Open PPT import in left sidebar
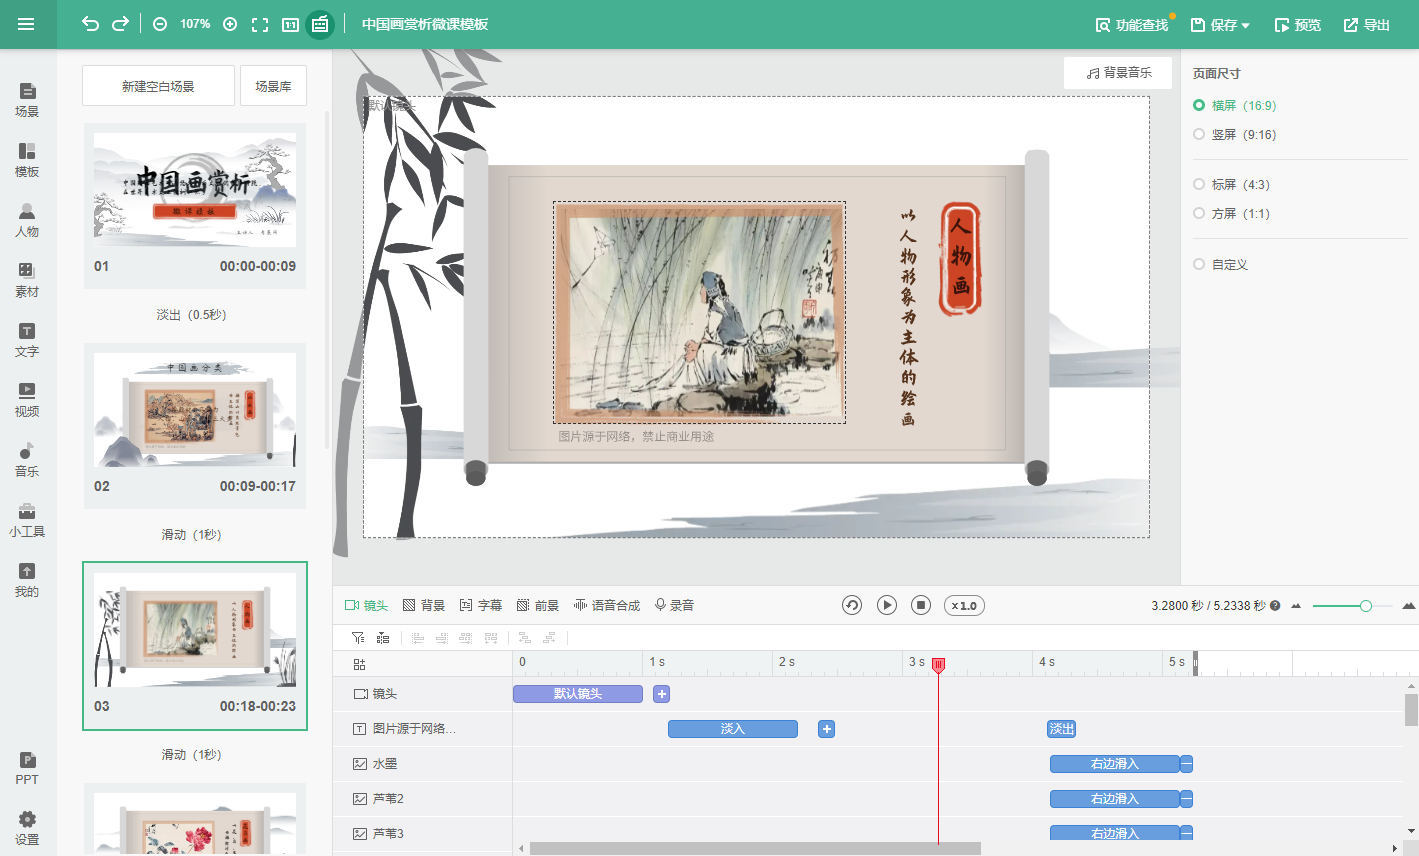The width and height of the screenshot is (1419, 856). pos(27,768)
